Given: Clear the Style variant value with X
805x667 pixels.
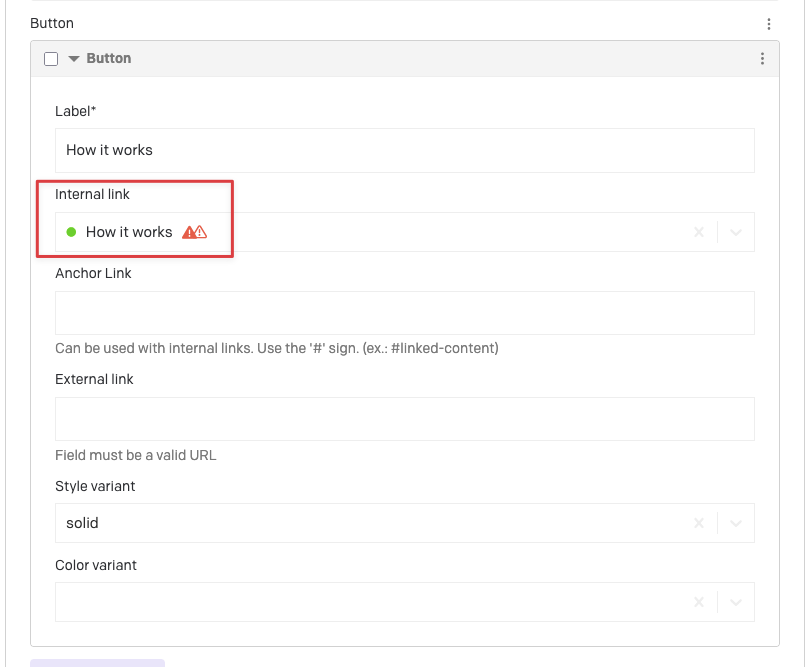Looking at the screenshot, I should pos(699,523).
